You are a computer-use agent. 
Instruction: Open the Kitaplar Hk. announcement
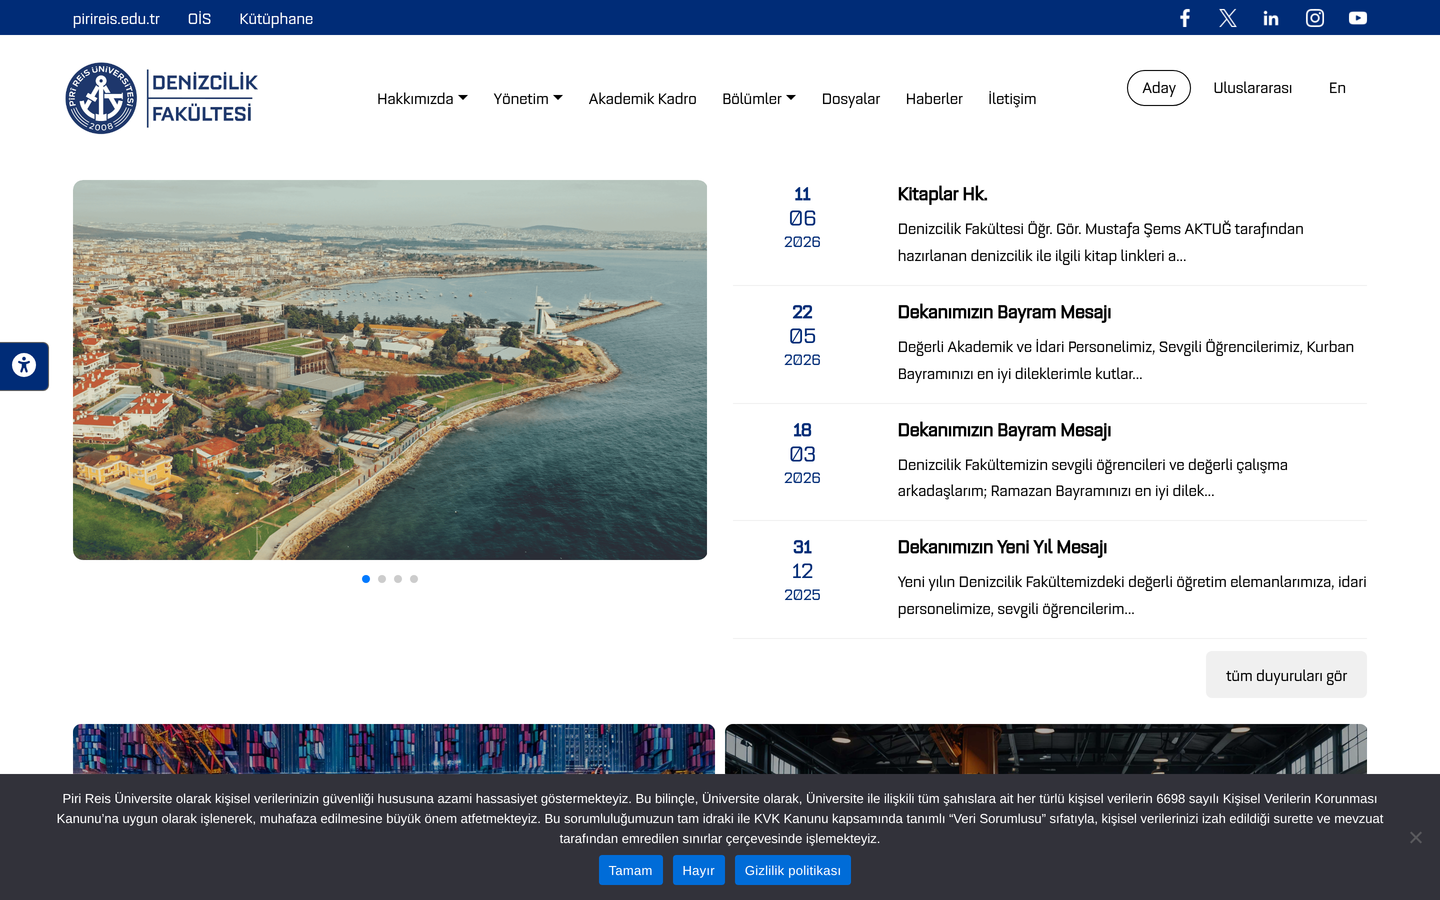pos(942,194)
